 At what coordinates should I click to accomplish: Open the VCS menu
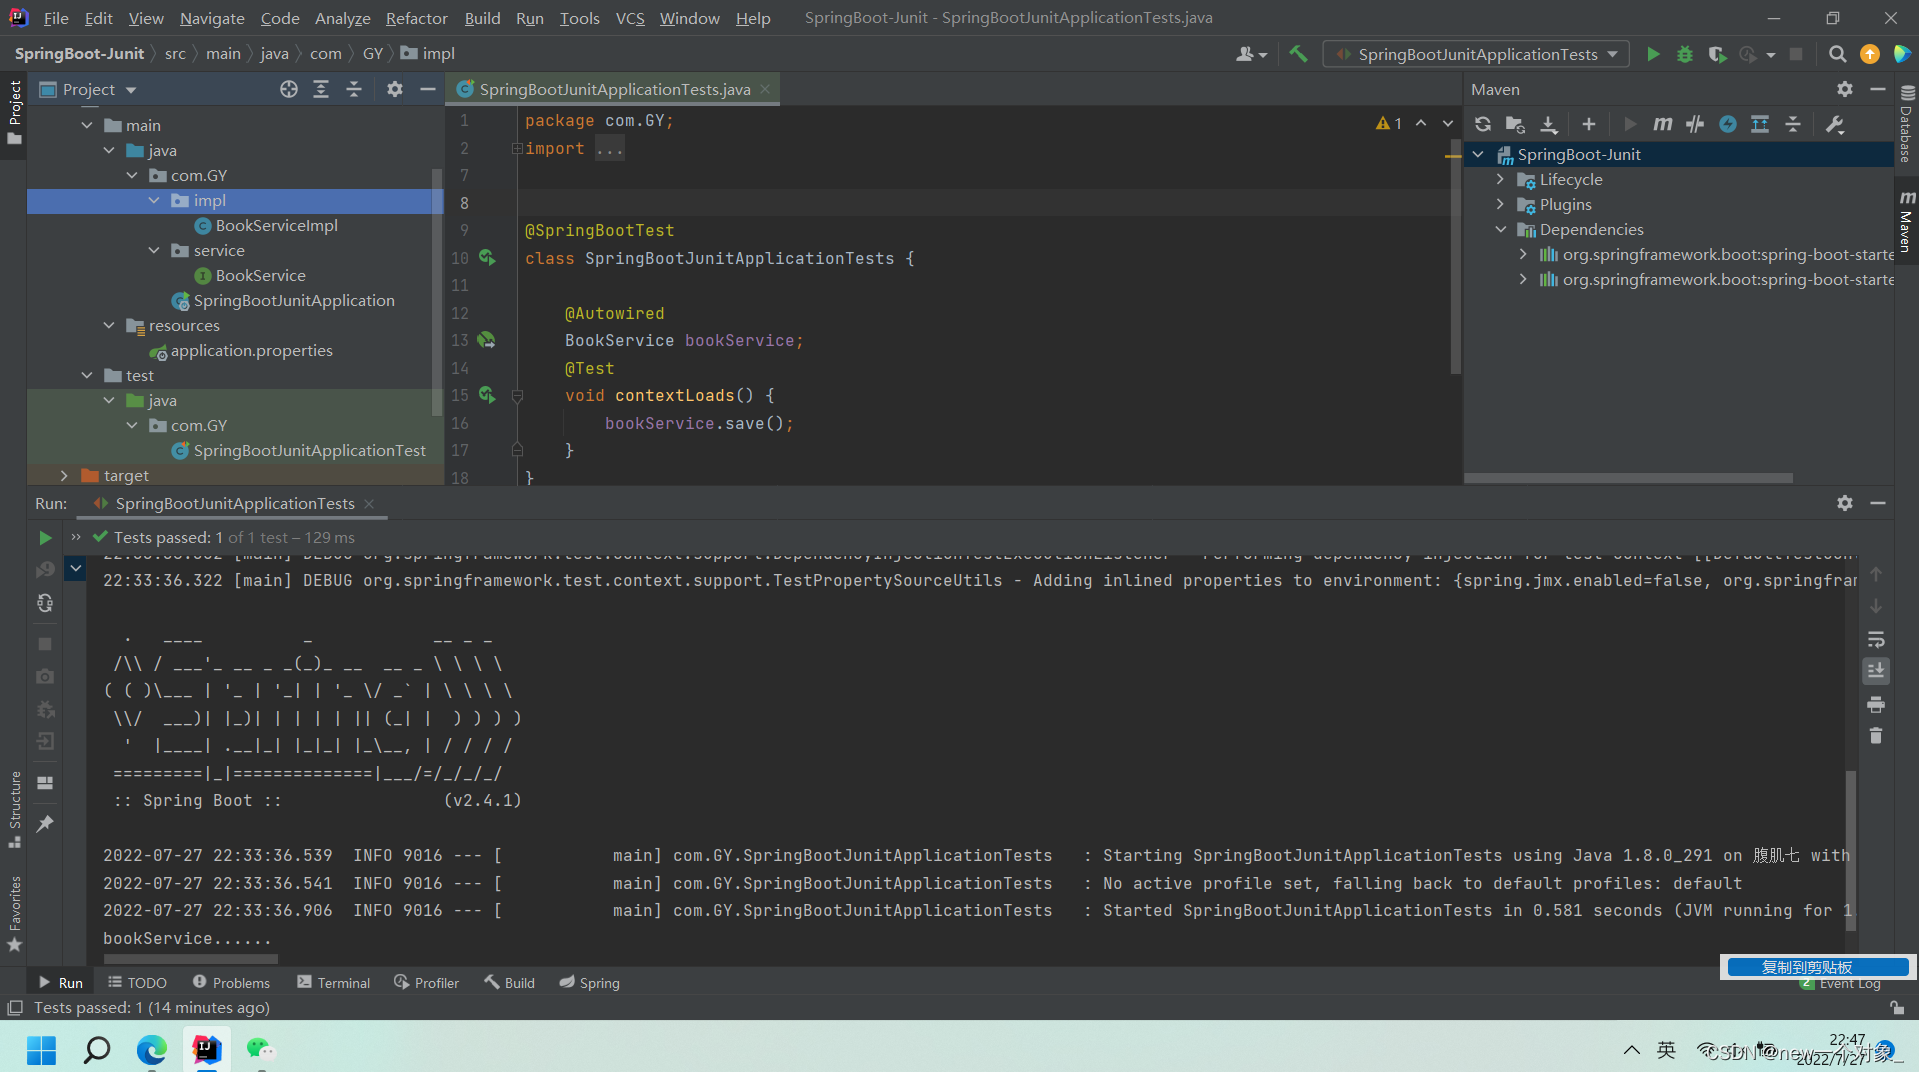point(630,18)
